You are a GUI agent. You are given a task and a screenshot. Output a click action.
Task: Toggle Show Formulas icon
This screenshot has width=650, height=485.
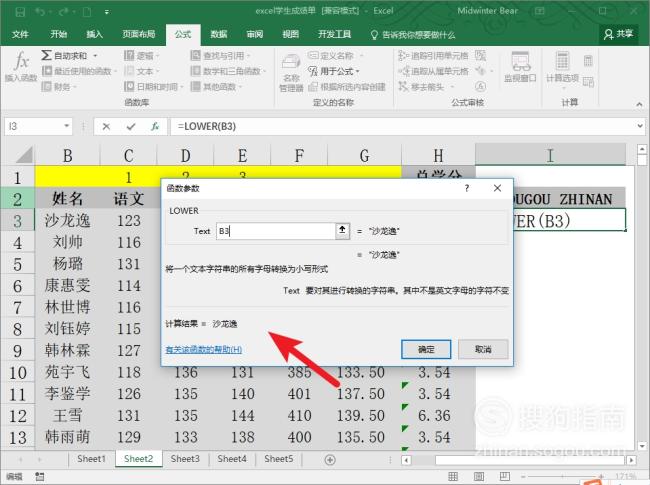pyautogui.click(x=480, y=55)
